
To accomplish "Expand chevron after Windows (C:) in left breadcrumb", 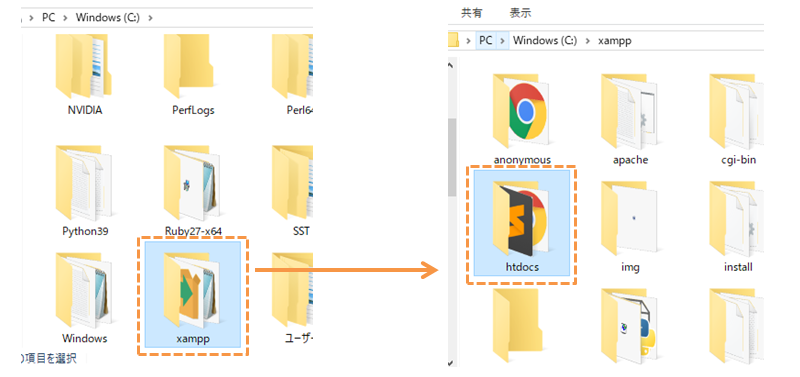I will 150,17.
